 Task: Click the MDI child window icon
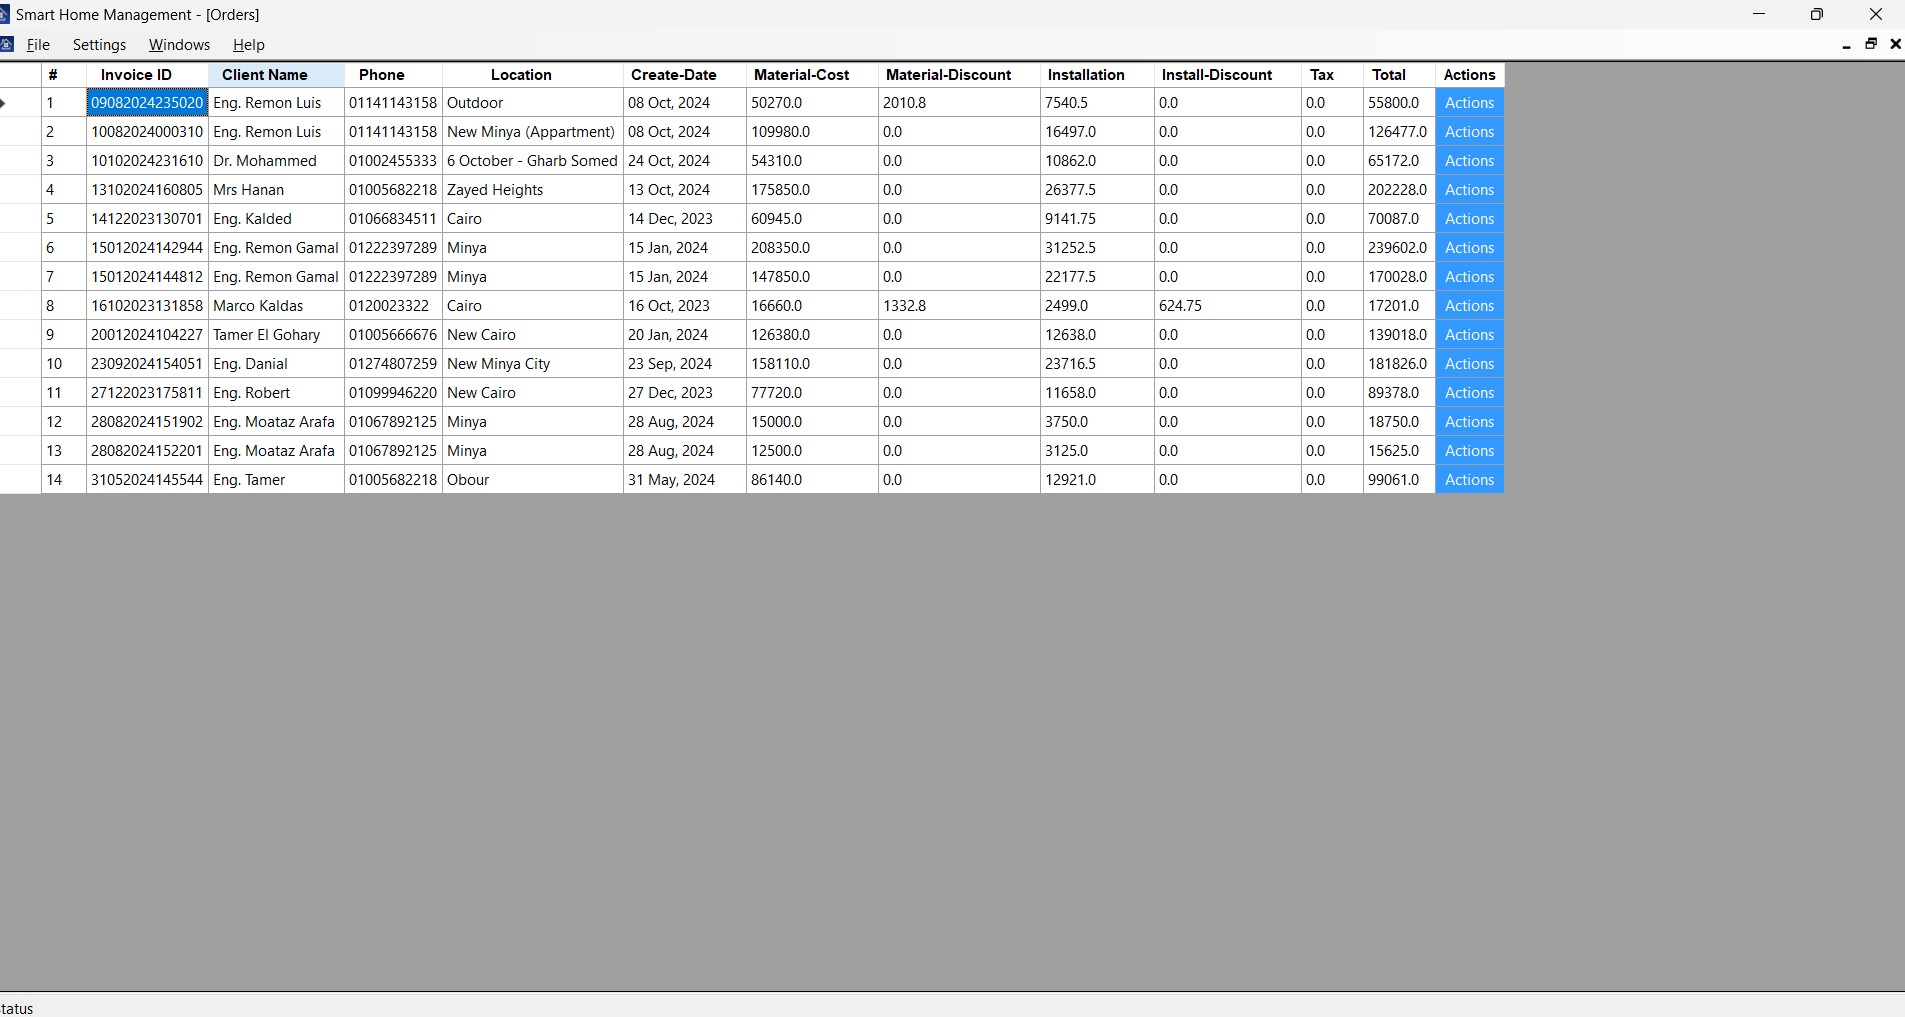6,45
